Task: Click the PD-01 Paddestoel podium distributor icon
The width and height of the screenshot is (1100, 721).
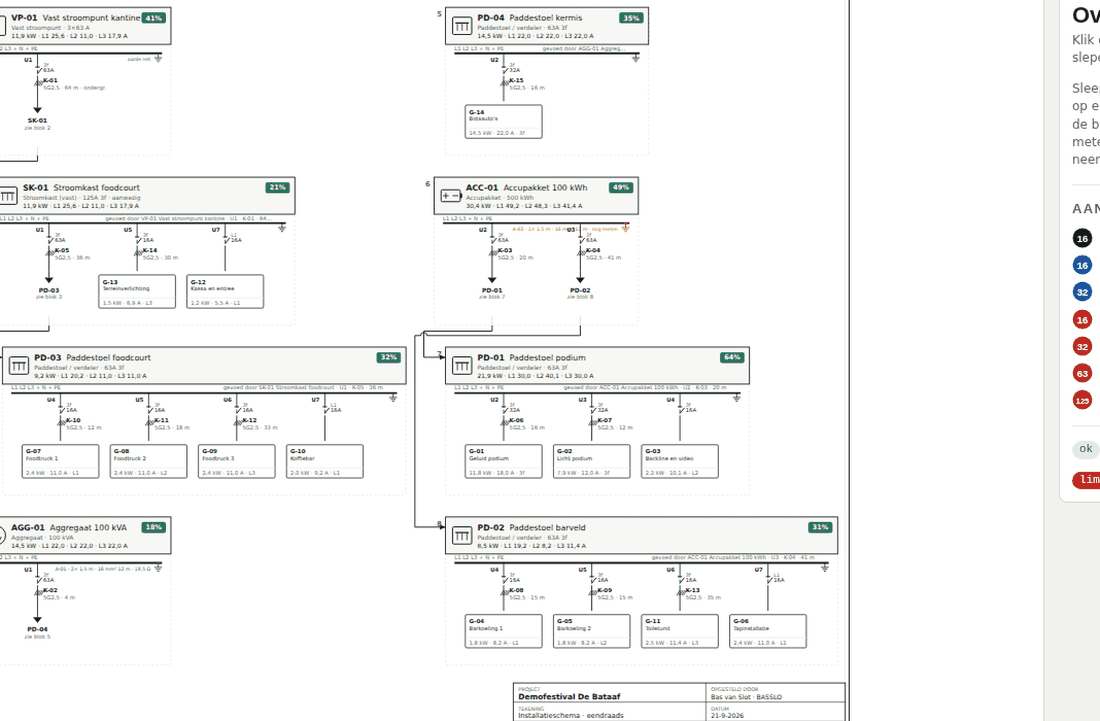Action: [x=462, y=366]
